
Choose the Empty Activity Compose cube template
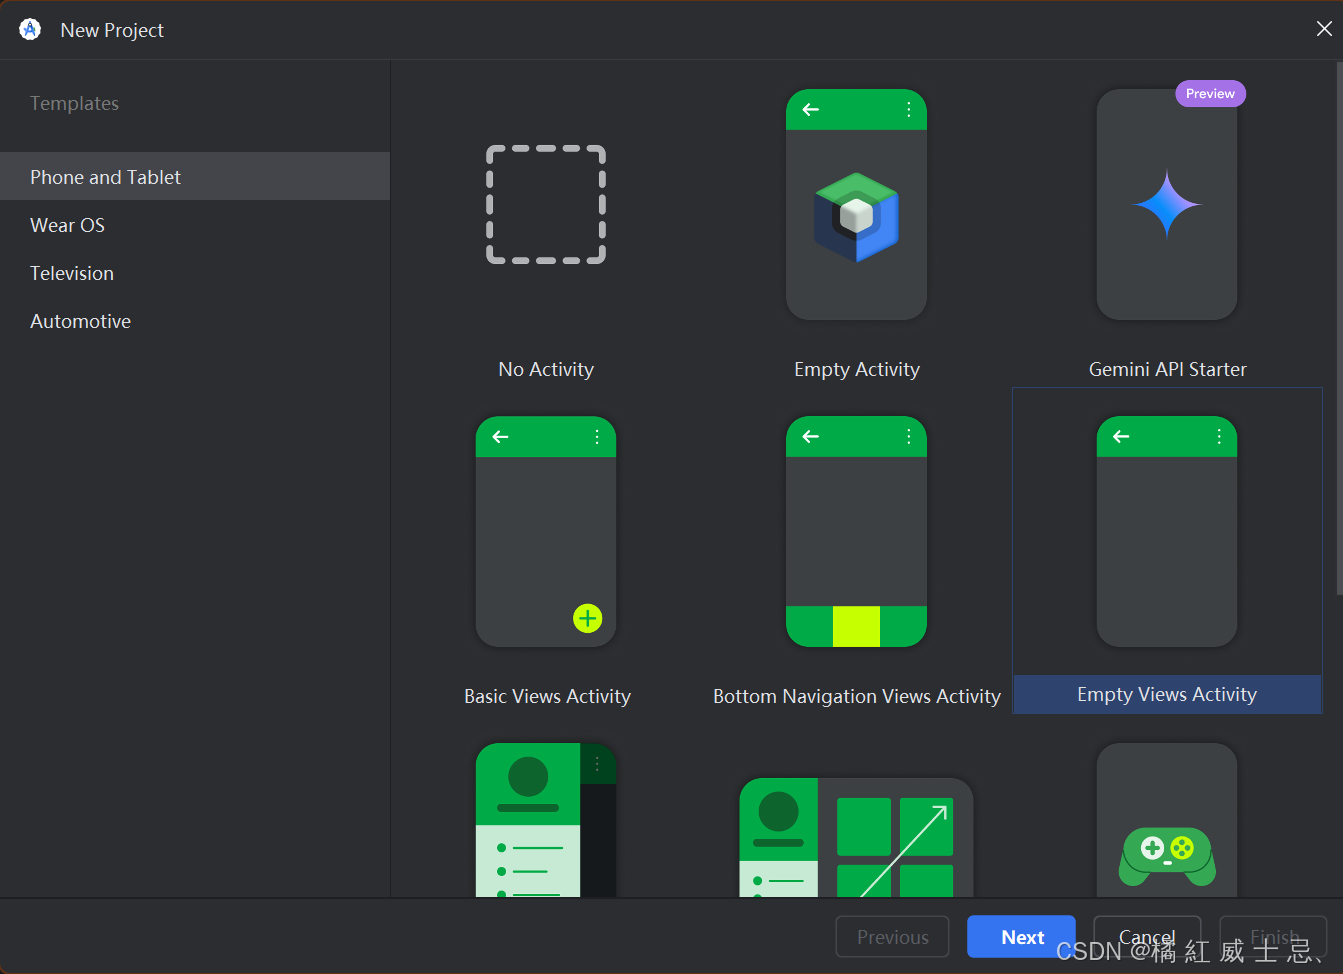[856, 205]
